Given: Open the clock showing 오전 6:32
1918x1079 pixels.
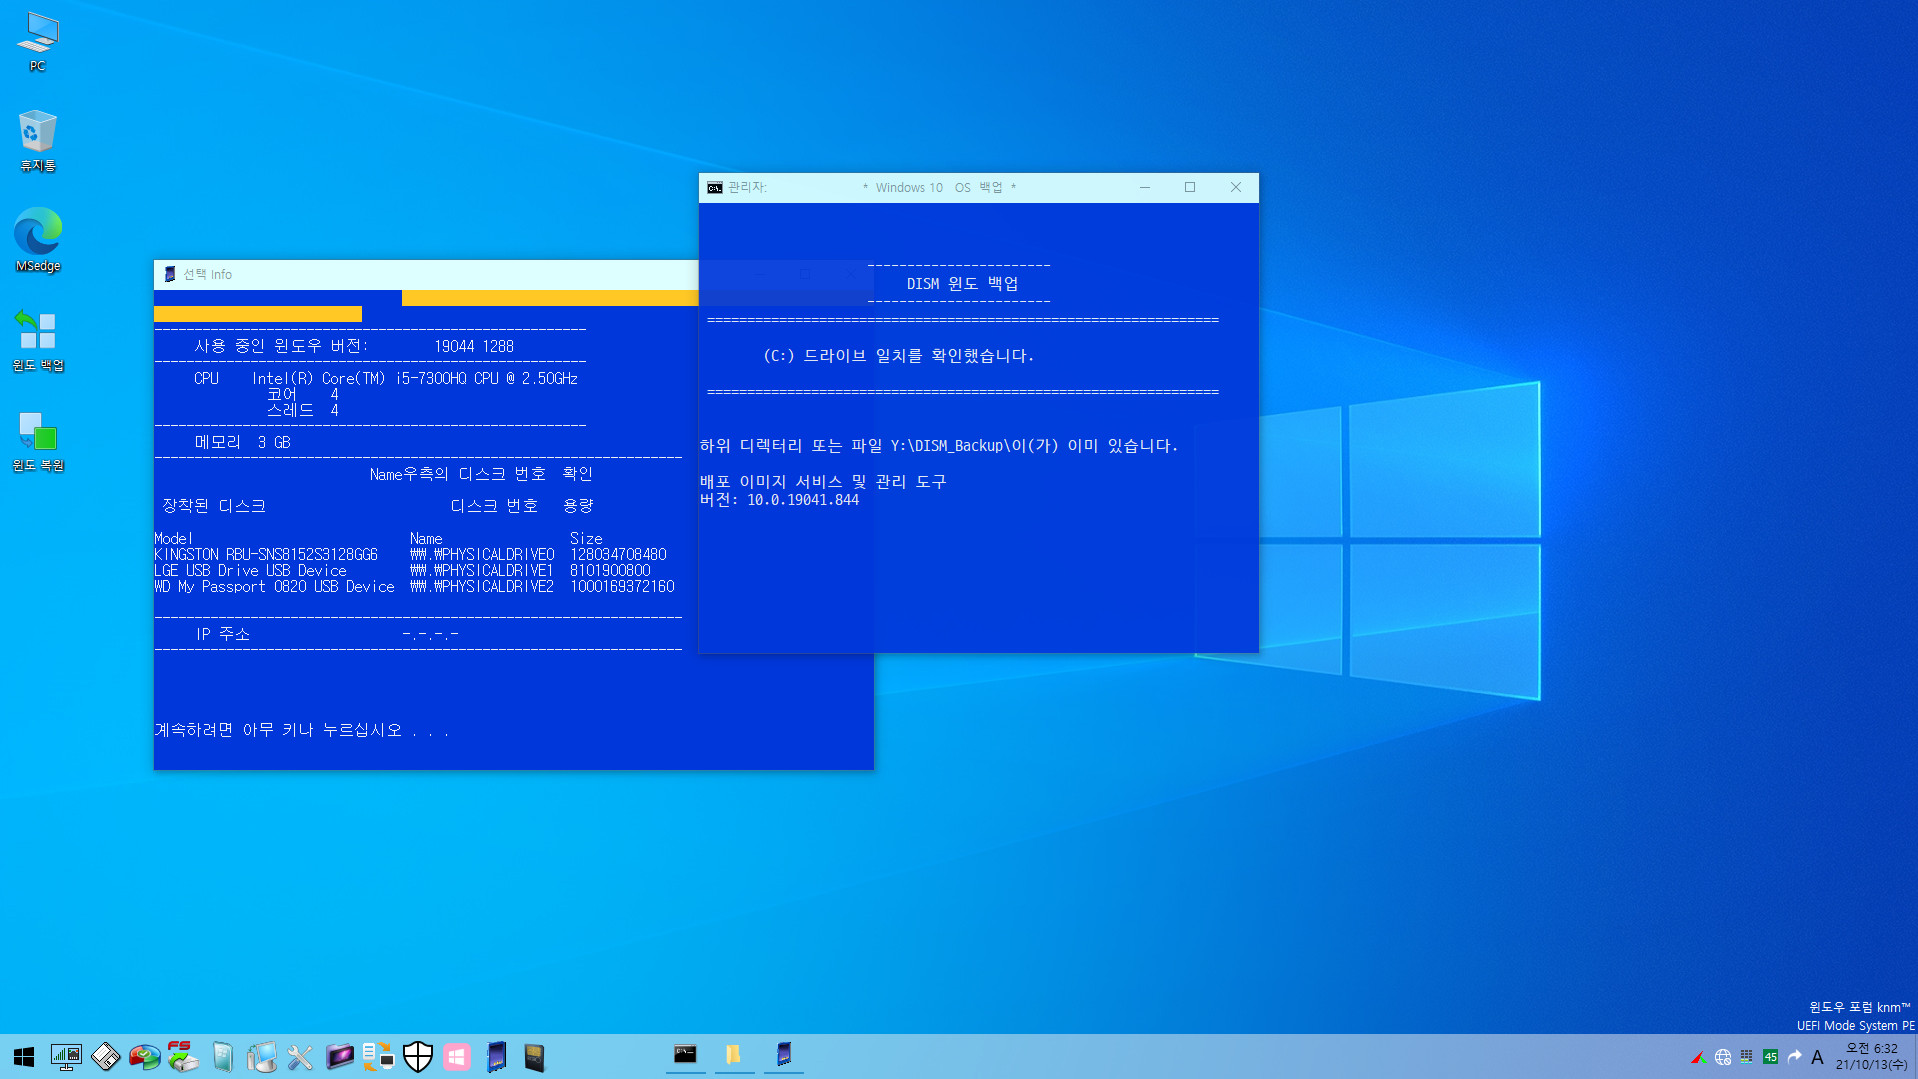Looking at the screenshot, I should tap(1871, 1056).
